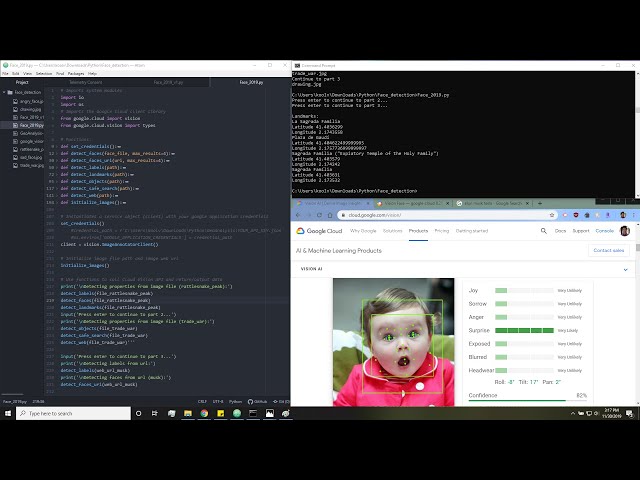Viewport: 640px width, 480px height.
Task: Open the google_vision file in tree
Action: pos(28,141)
